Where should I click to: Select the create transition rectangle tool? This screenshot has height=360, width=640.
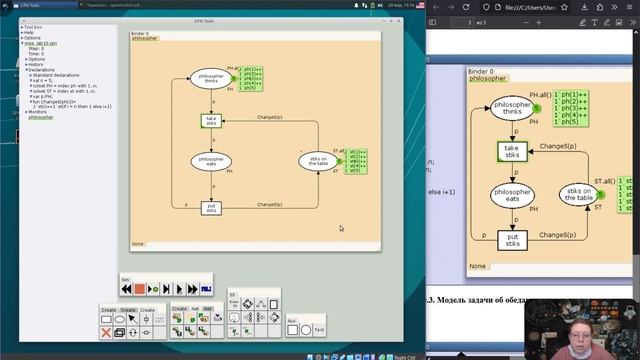106,319
